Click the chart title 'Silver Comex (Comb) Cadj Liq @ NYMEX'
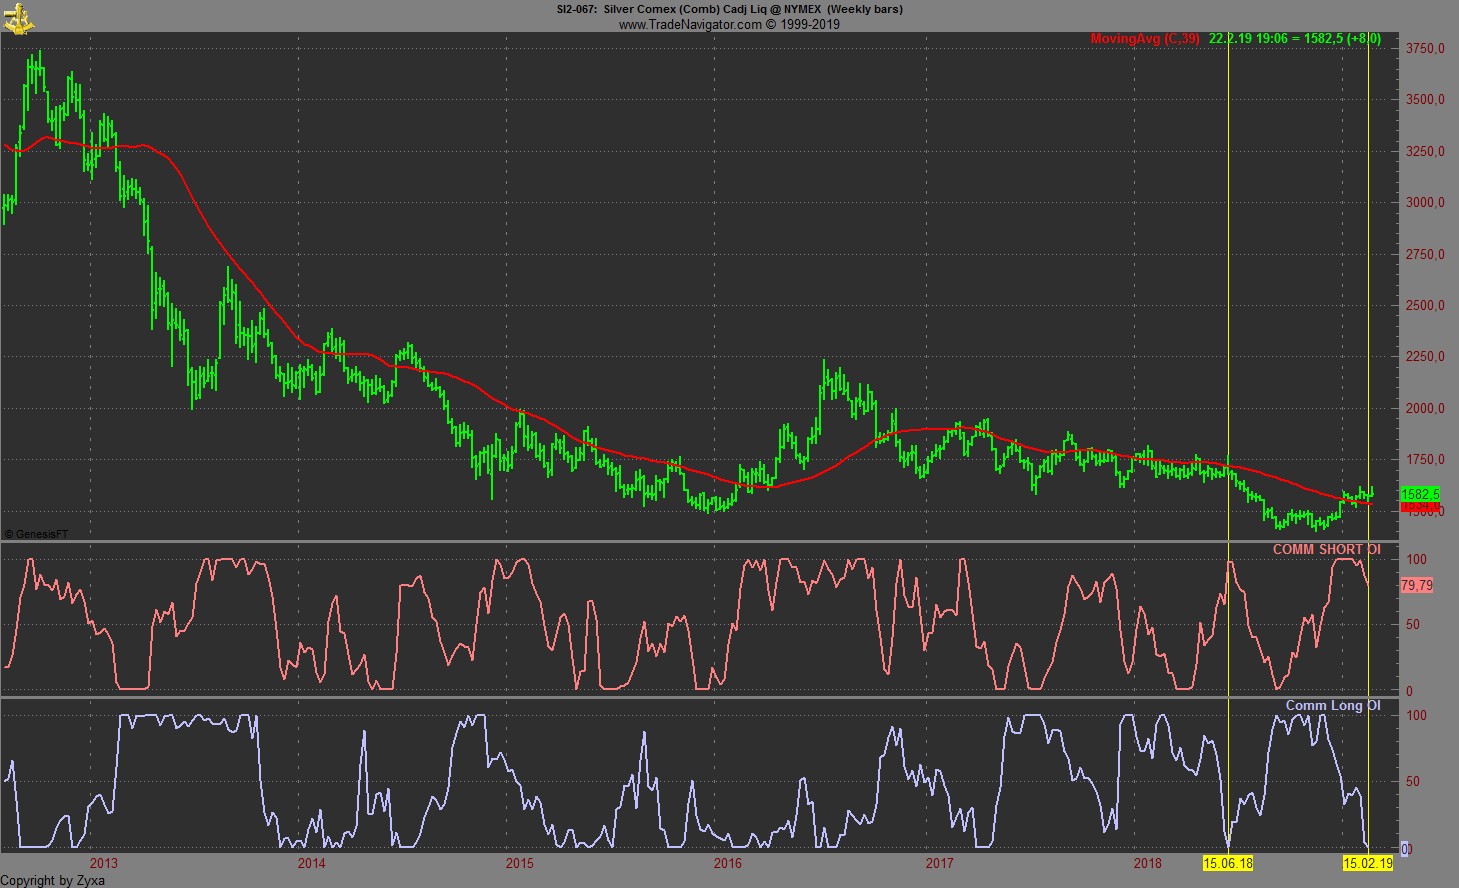1459x888 pixels. pyautogui.click(x=711, y=9)
